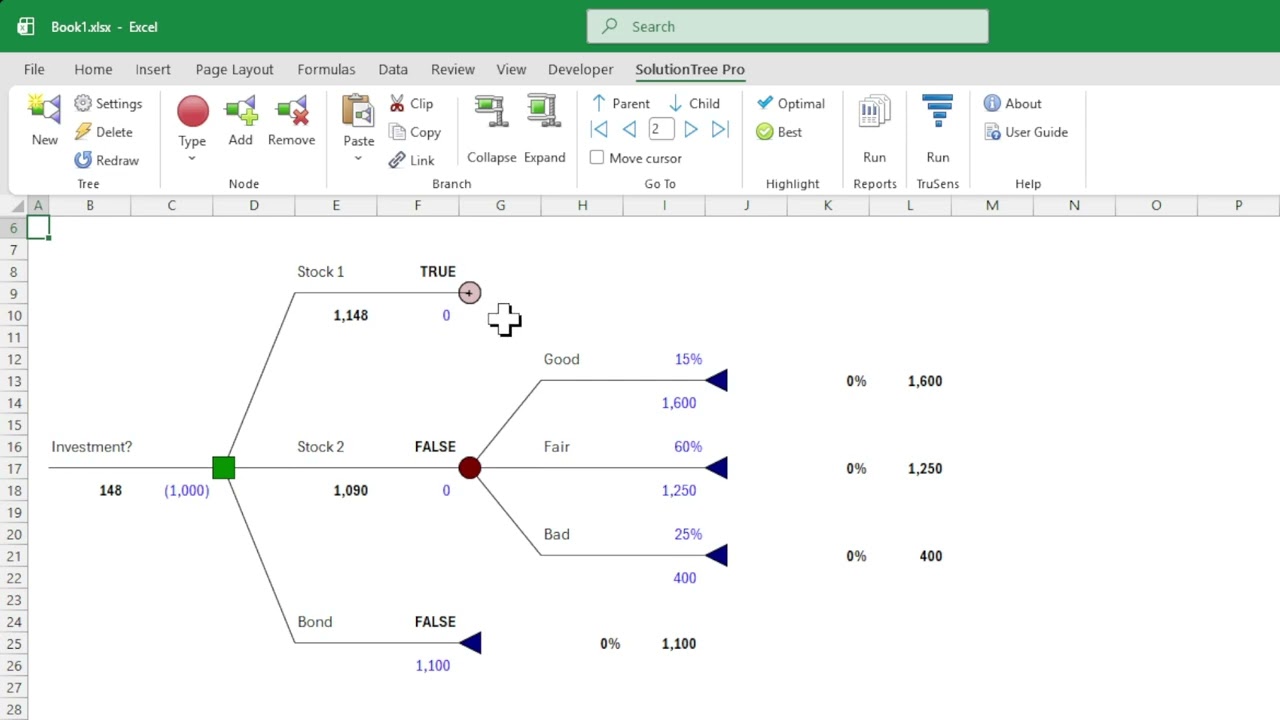The image size is (1280, 720).
Task: Jump to last node arrow
Action: click(x=720, y=129)
